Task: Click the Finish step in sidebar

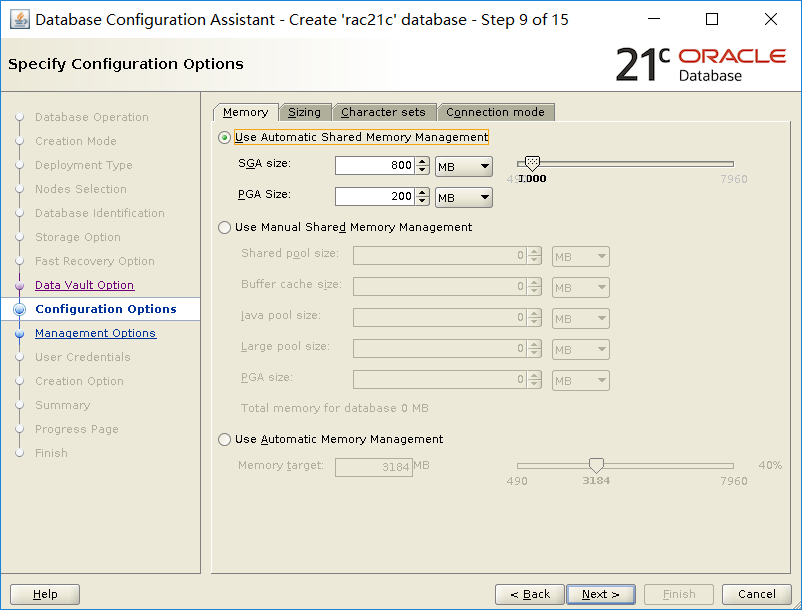Action: [51, 454]
